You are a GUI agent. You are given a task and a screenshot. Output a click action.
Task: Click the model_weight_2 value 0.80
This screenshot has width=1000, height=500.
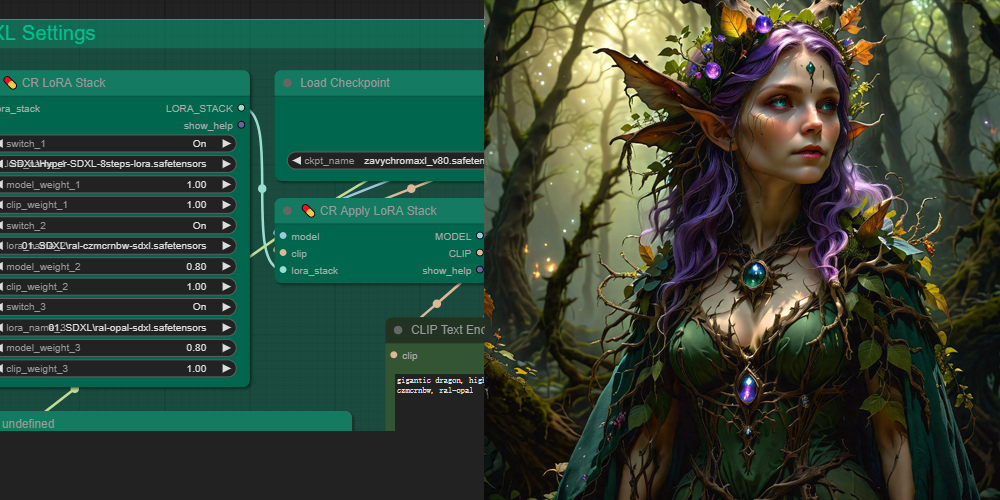tap(196, 266)
